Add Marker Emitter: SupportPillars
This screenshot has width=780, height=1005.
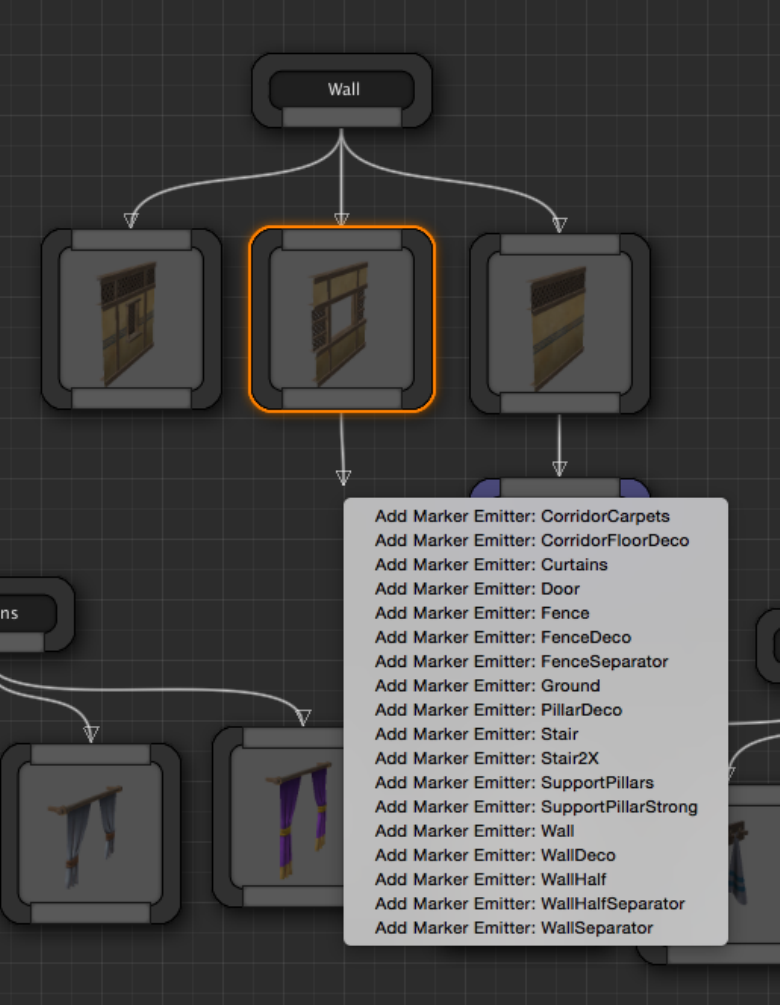point(535,783)
